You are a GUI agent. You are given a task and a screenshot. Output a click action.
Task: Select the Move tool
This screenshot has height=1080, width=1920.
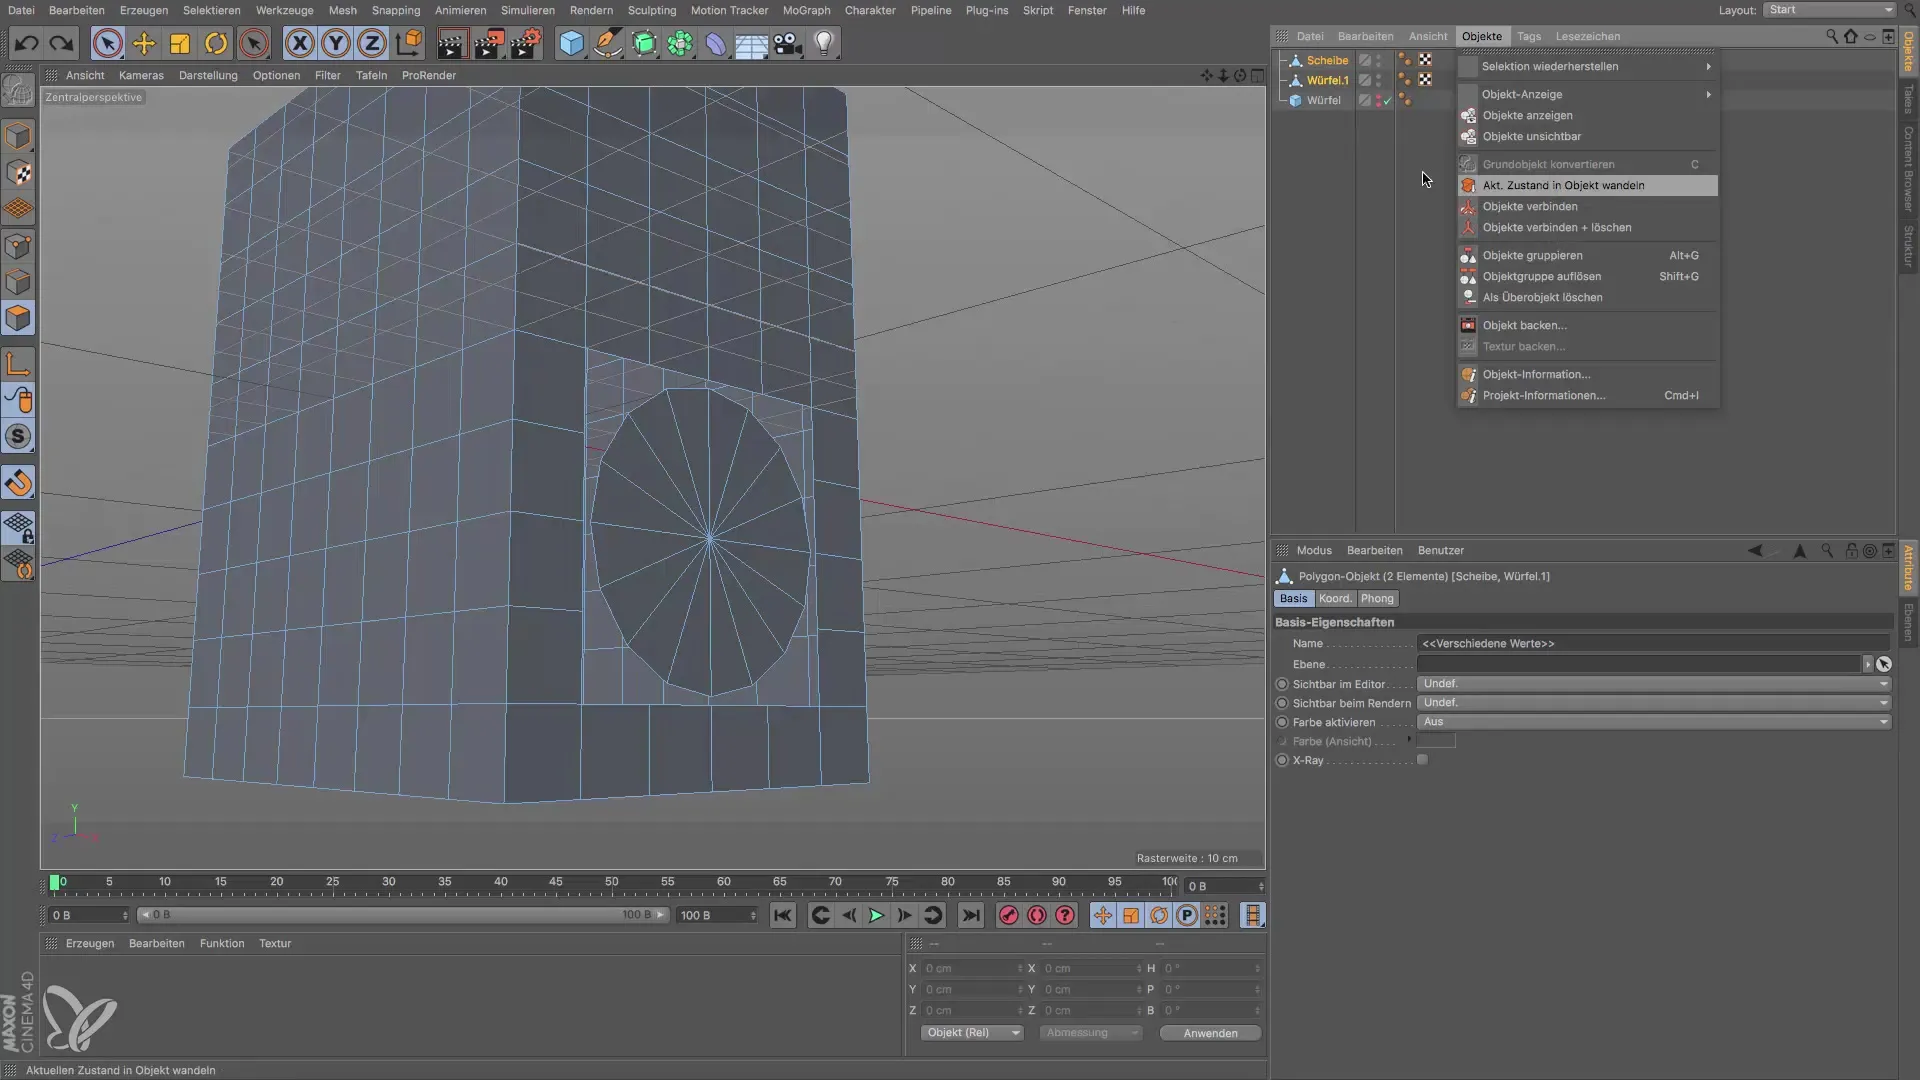pos(144,43)
